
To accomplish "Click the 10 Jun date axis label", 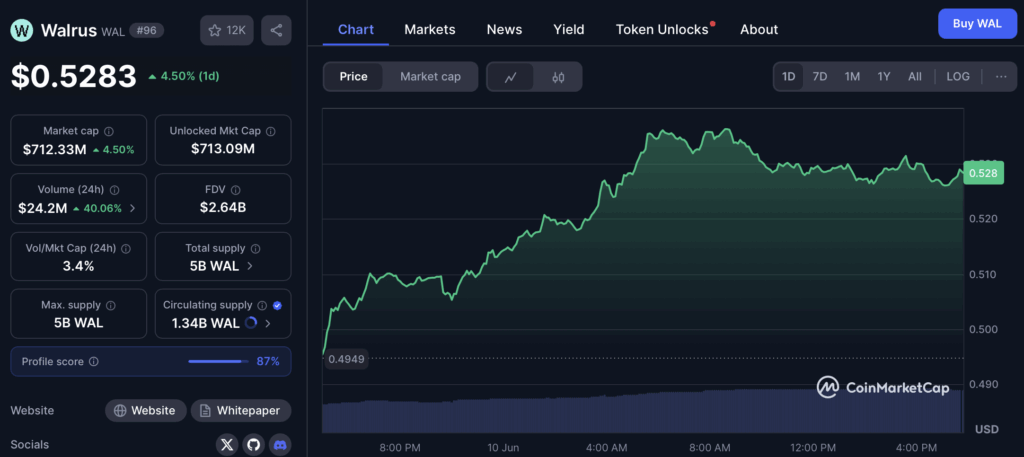I will coord(504,448).
